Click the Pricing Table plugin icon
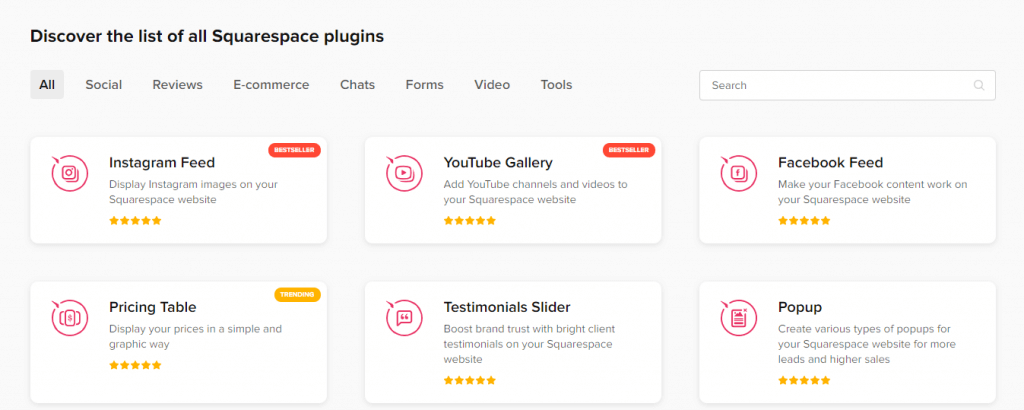Image resolution: width=1024 pixels, height=410 pixels. 69,317
